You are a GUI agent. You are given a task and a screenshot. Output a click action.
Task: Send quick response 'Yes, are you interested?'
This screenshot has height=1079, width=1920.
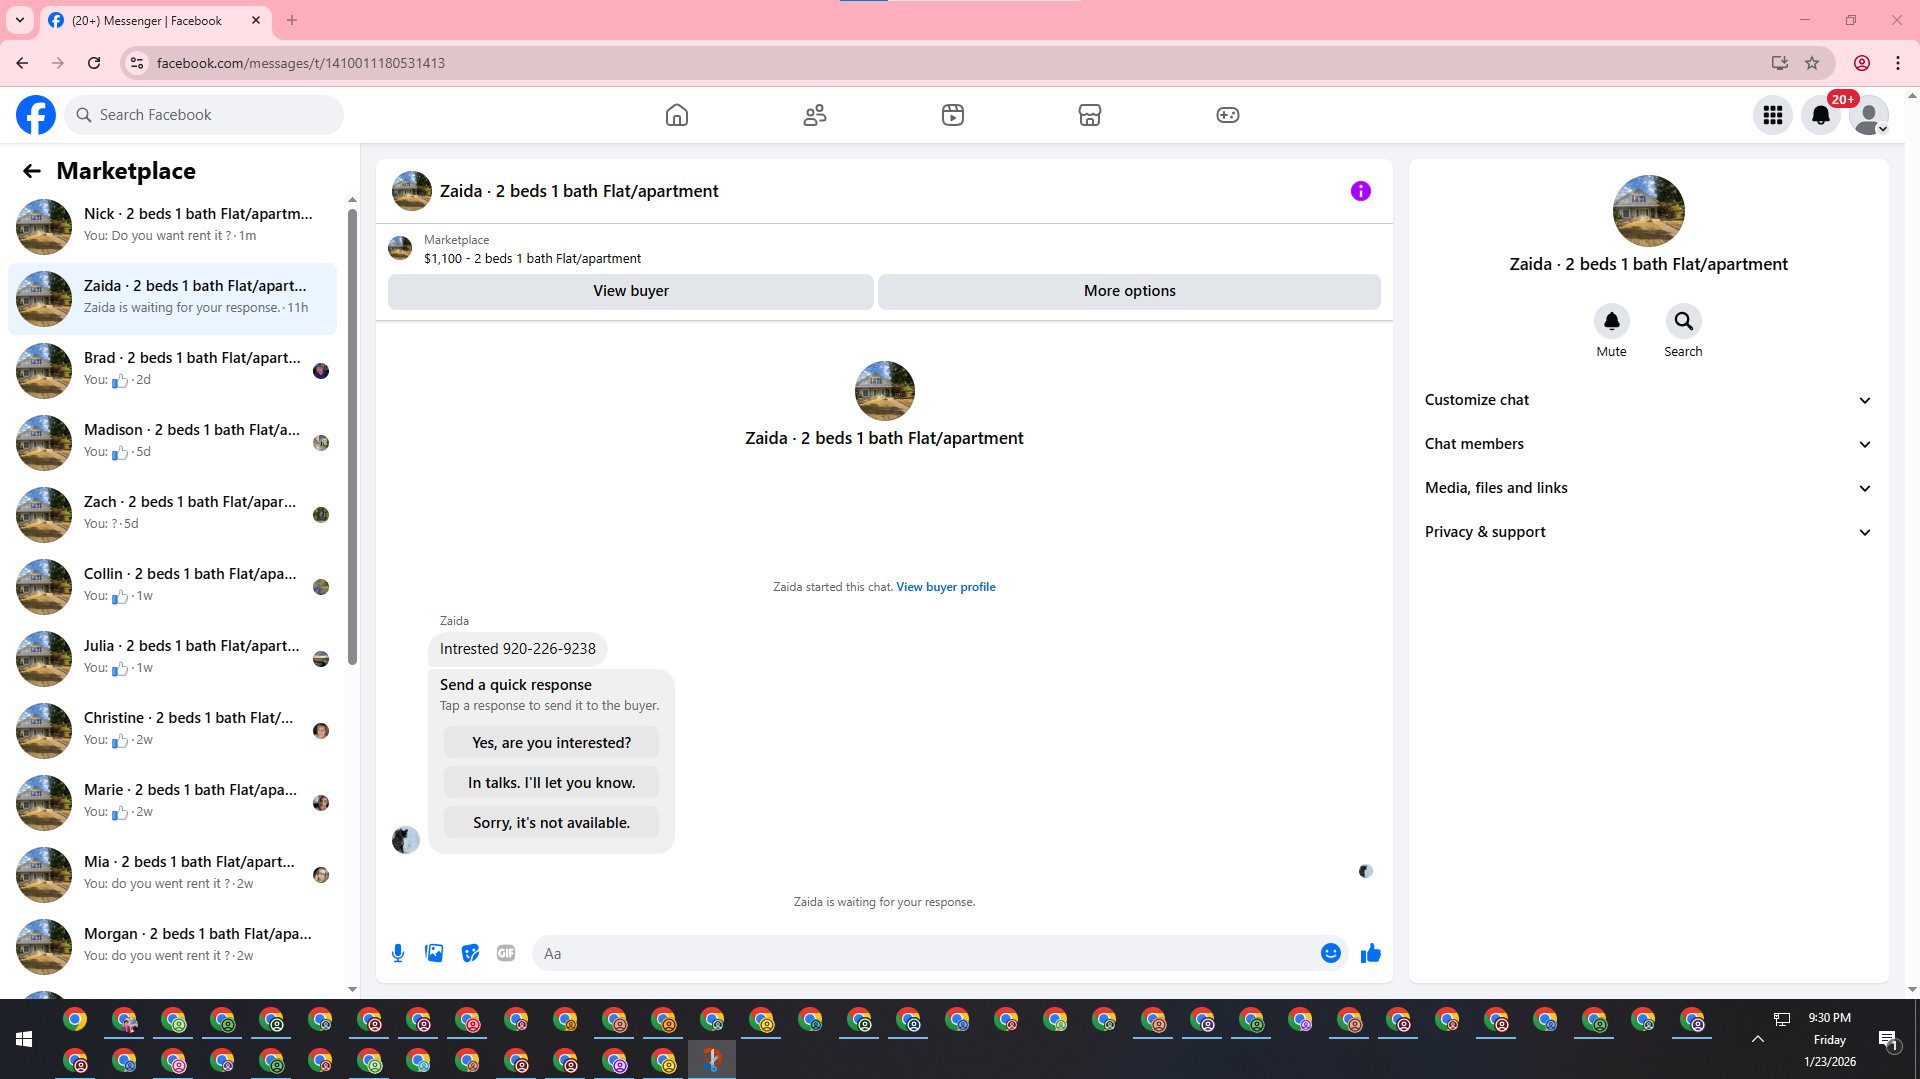click(x=552, y=743)
